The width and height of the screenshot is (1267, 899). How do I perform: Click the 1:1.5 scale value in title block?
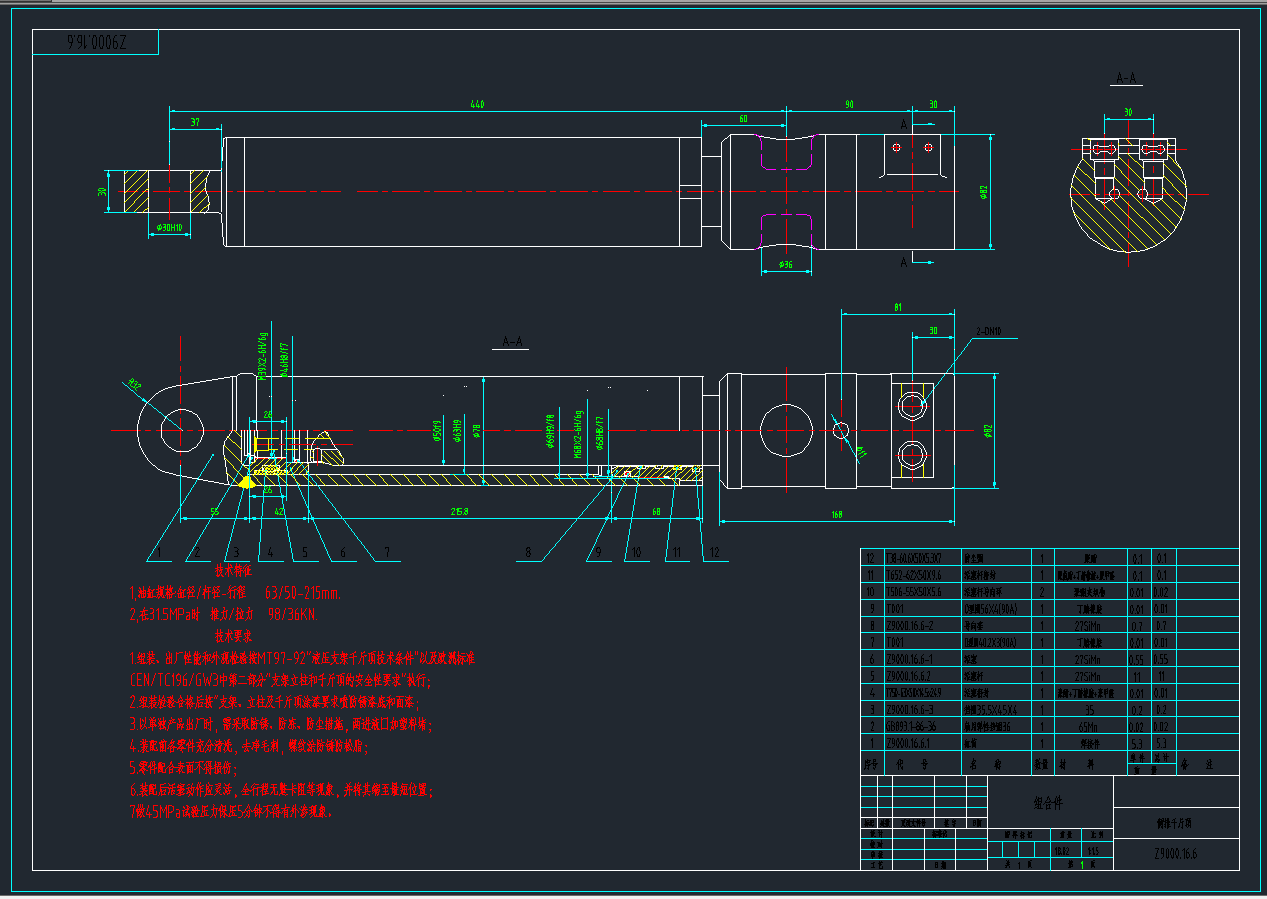(x=1094, y=851)
